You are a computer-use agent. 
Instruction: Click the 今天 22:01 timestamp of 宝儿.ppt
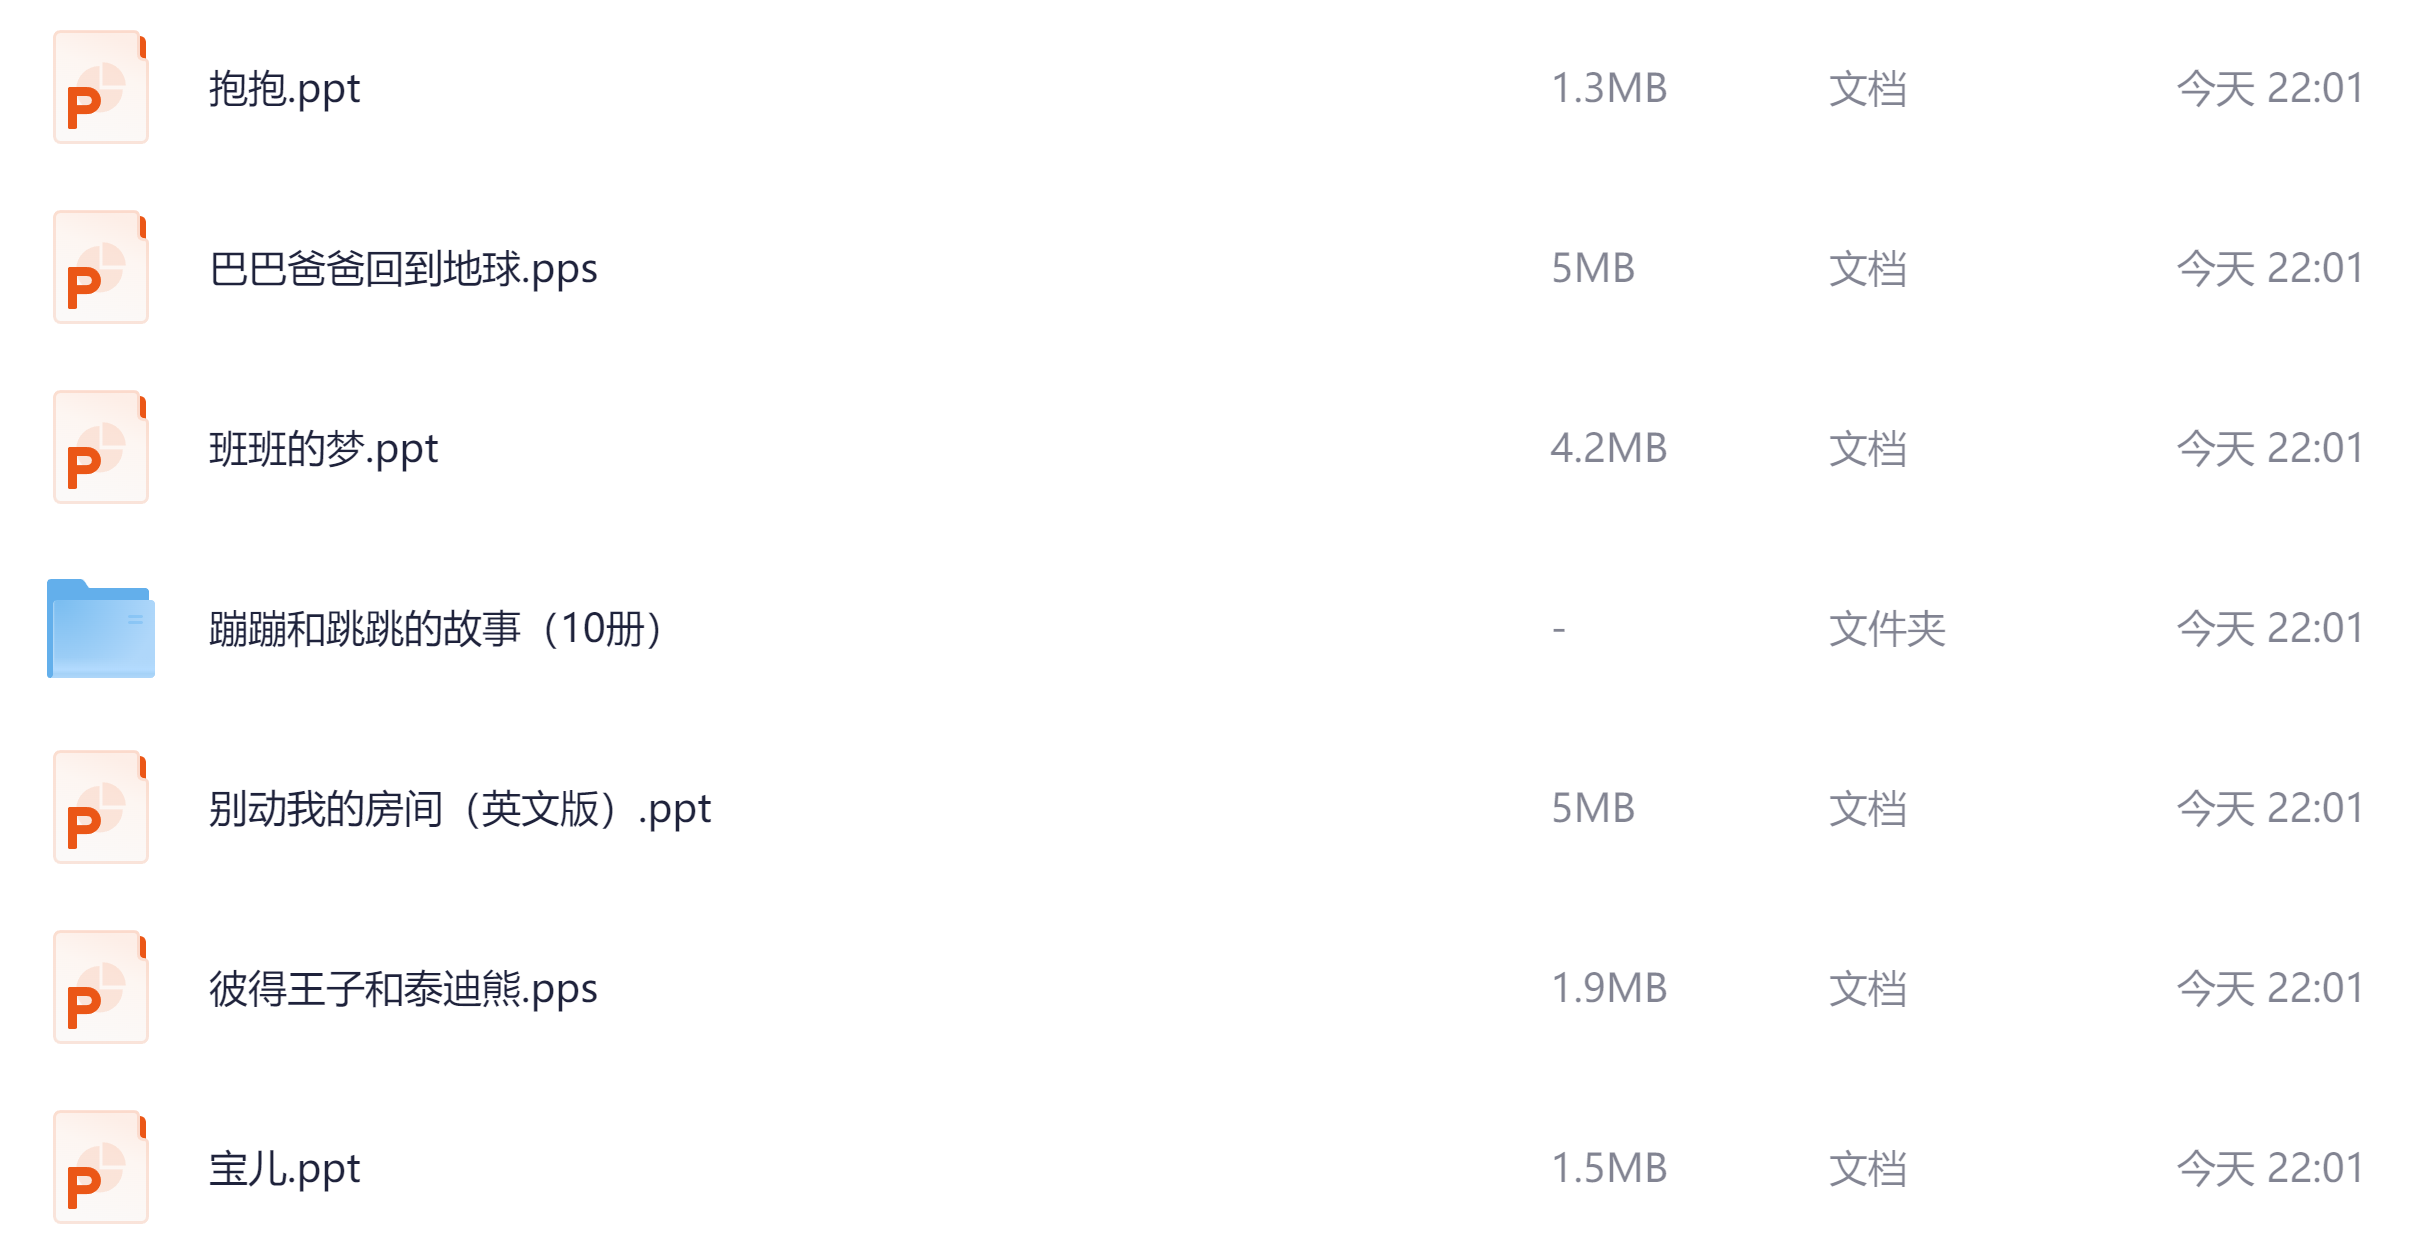tap(2269, 1169)
